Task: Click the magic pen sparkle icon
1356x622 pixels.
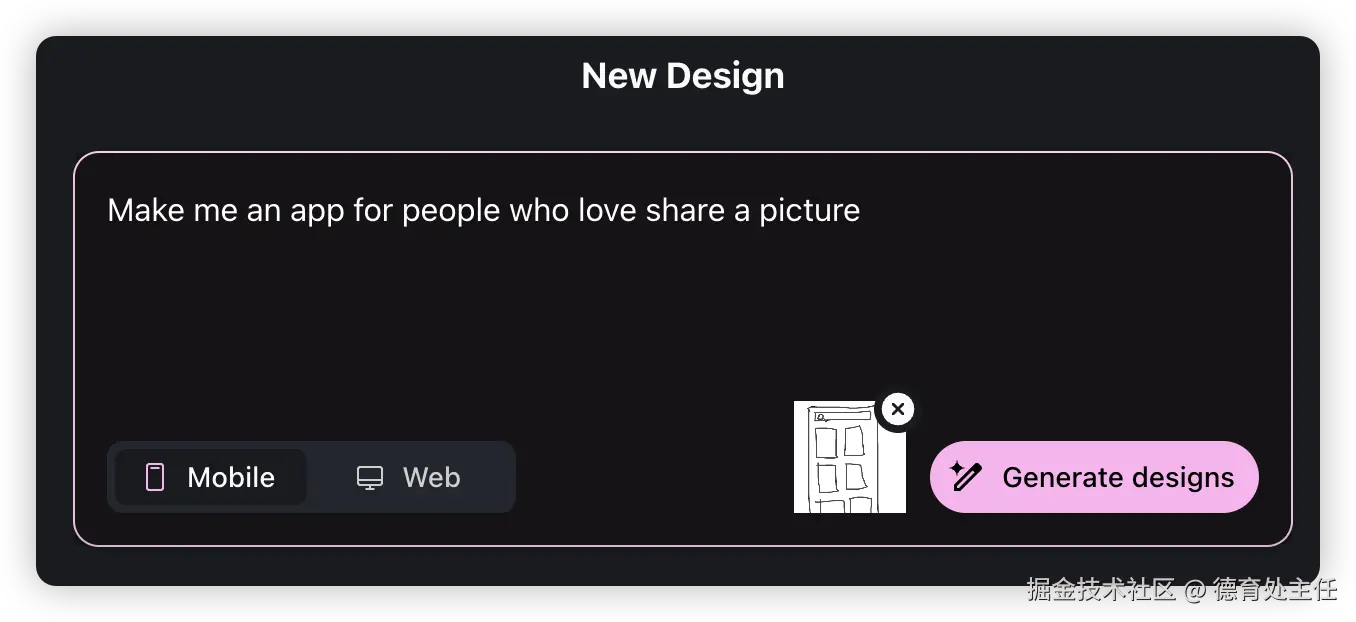Action: pyautogui.click(x=966, y=476)
